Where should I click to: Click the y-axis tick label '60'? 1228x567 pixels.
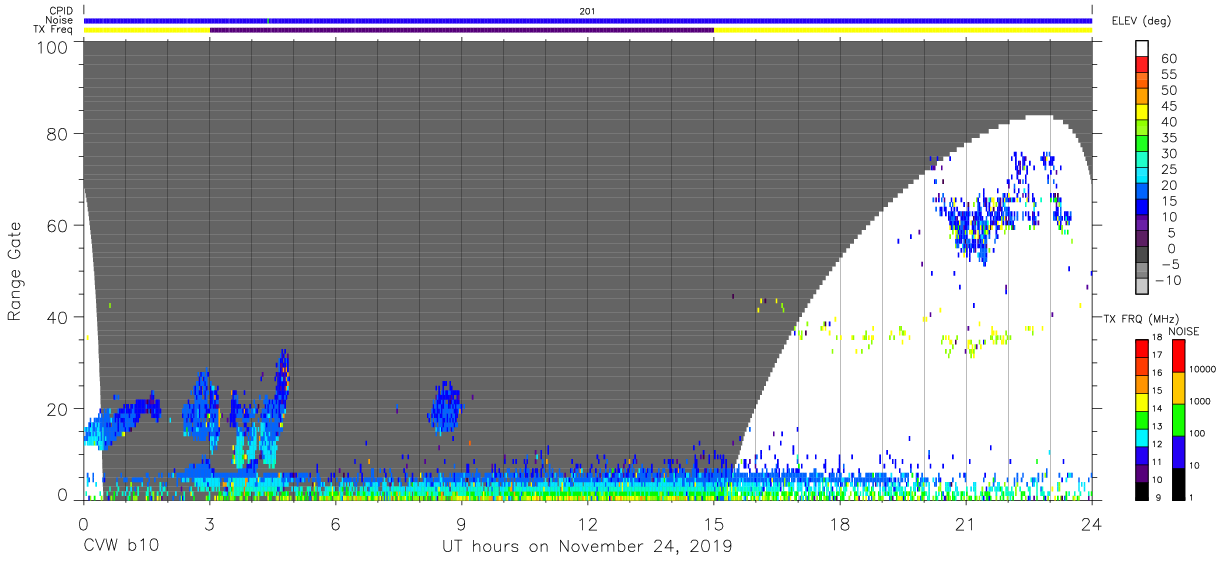58,225
